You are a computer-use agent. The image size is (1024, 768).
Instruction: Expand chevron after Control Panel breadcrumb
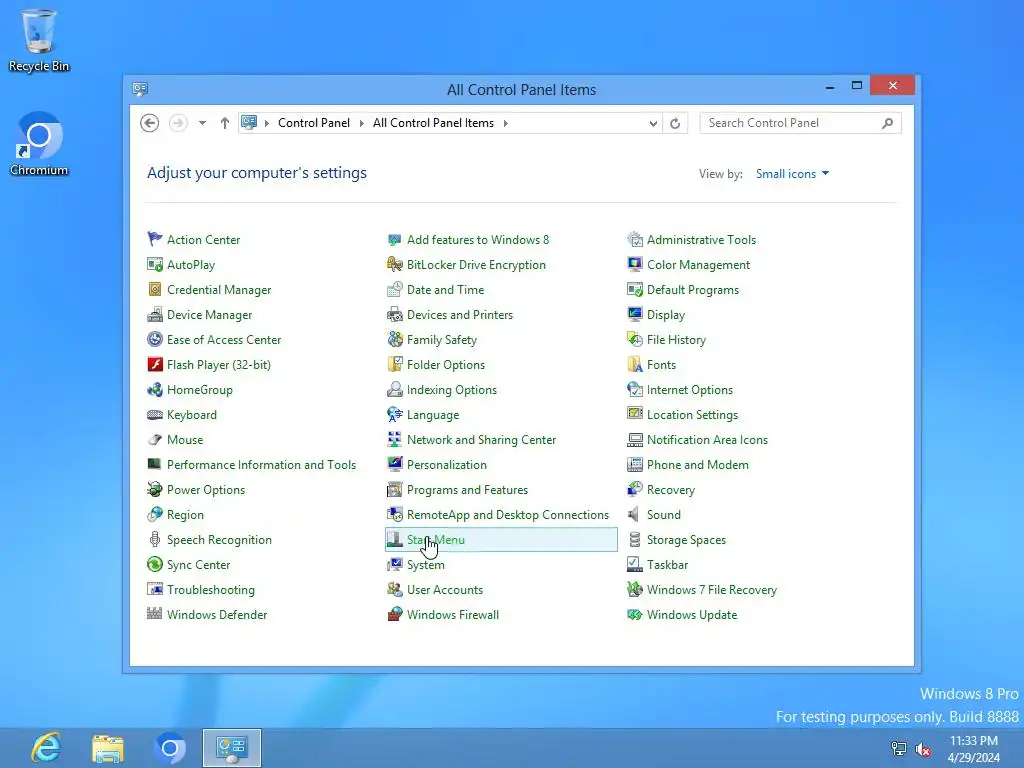pos(362,123)
